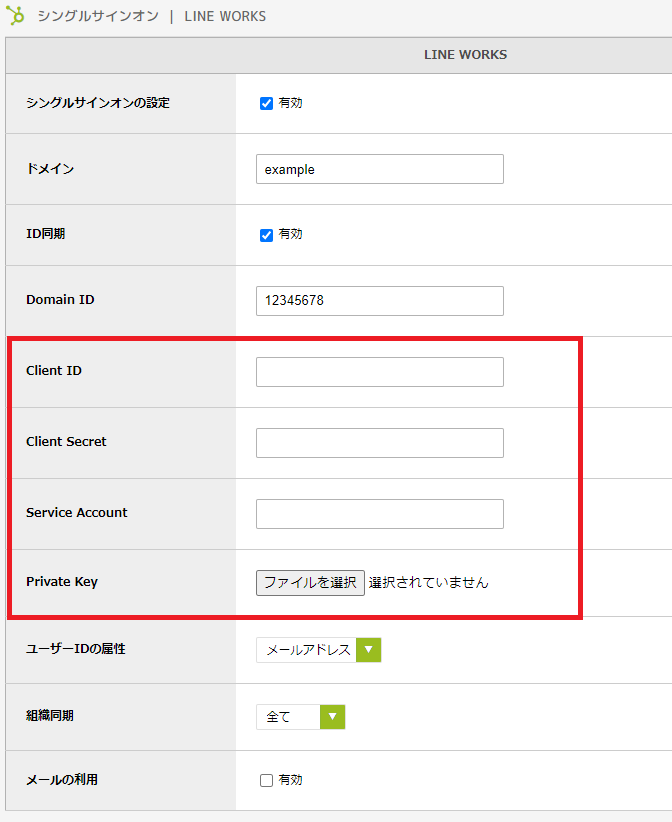
Task: Click the Domain ID label
Action: click(60, 299)
